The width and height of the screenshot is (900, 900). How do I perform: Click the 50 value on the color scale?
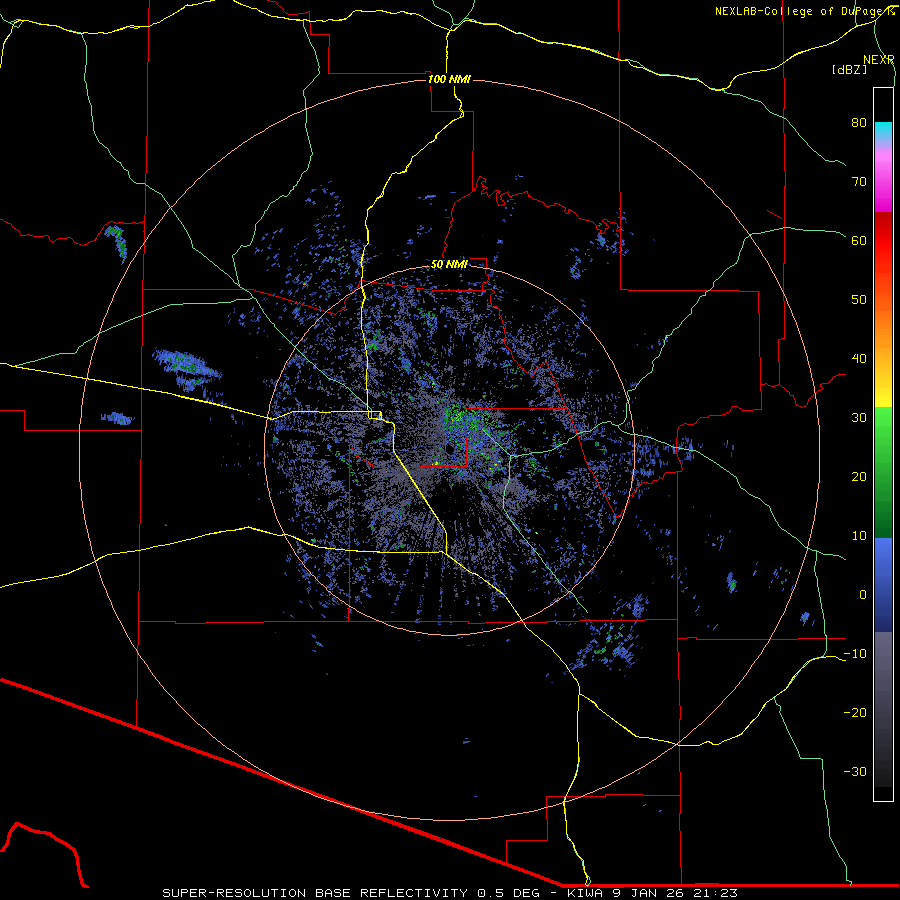coord(859,300)
